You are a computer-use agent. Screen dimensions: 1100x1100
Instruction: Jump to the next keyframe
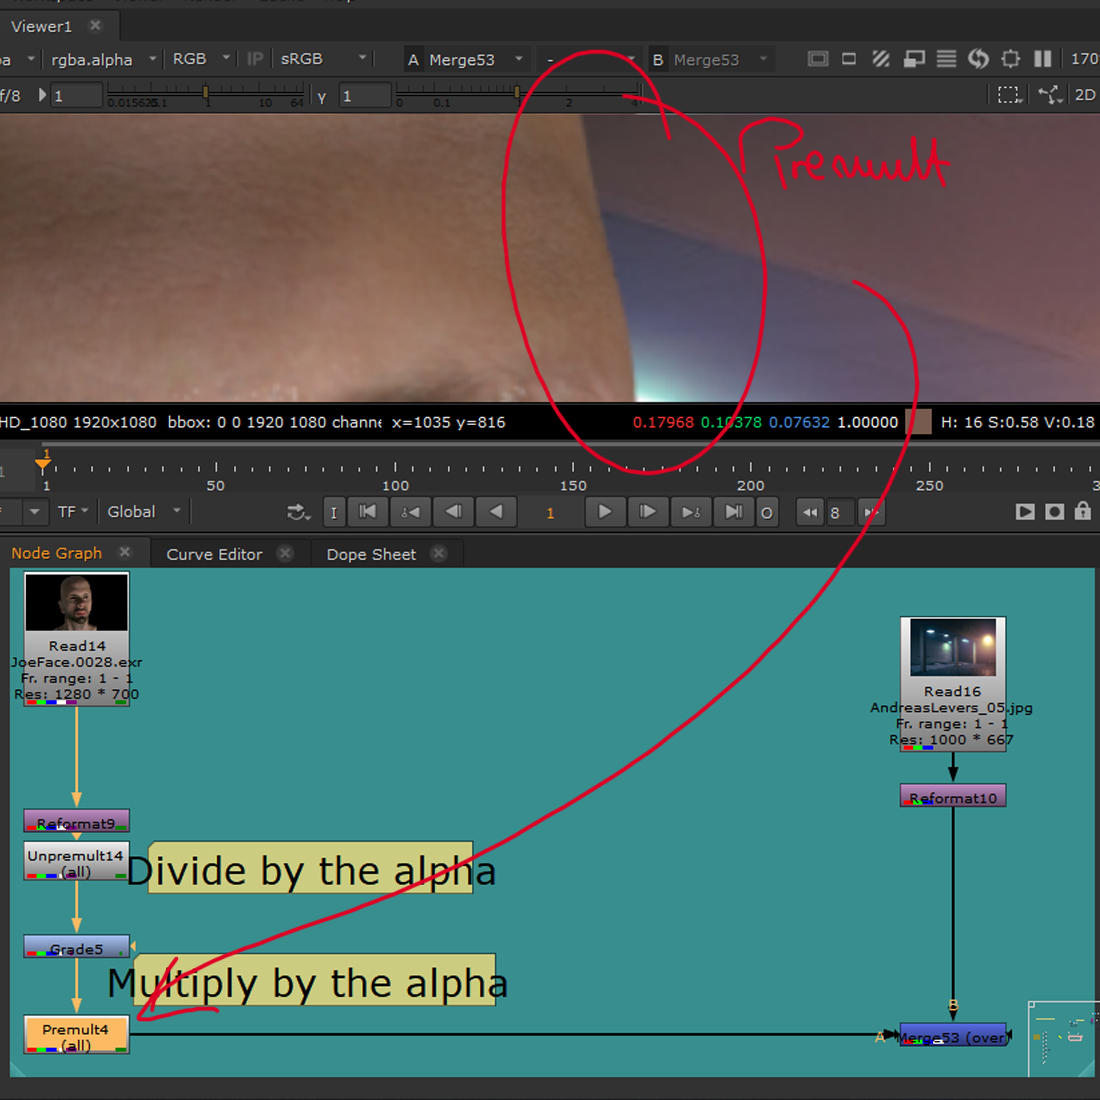[x=691, y=512]
